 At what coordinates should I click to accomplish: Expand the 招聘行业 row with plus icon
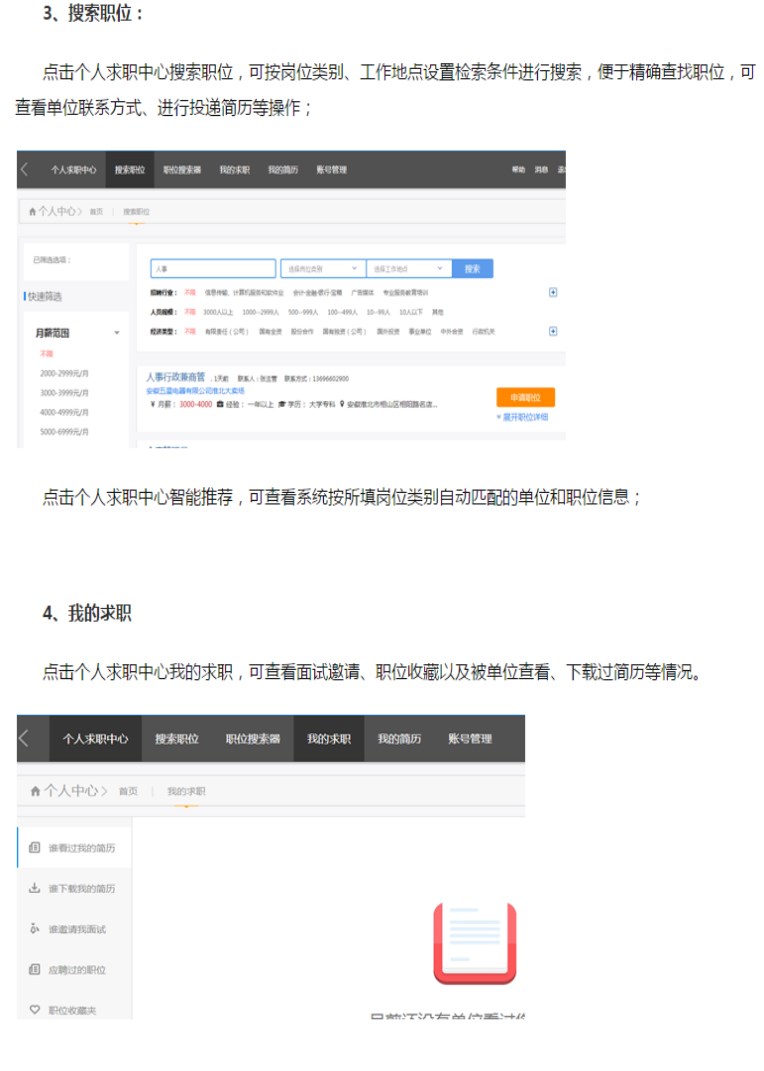(x=553, y=292)
